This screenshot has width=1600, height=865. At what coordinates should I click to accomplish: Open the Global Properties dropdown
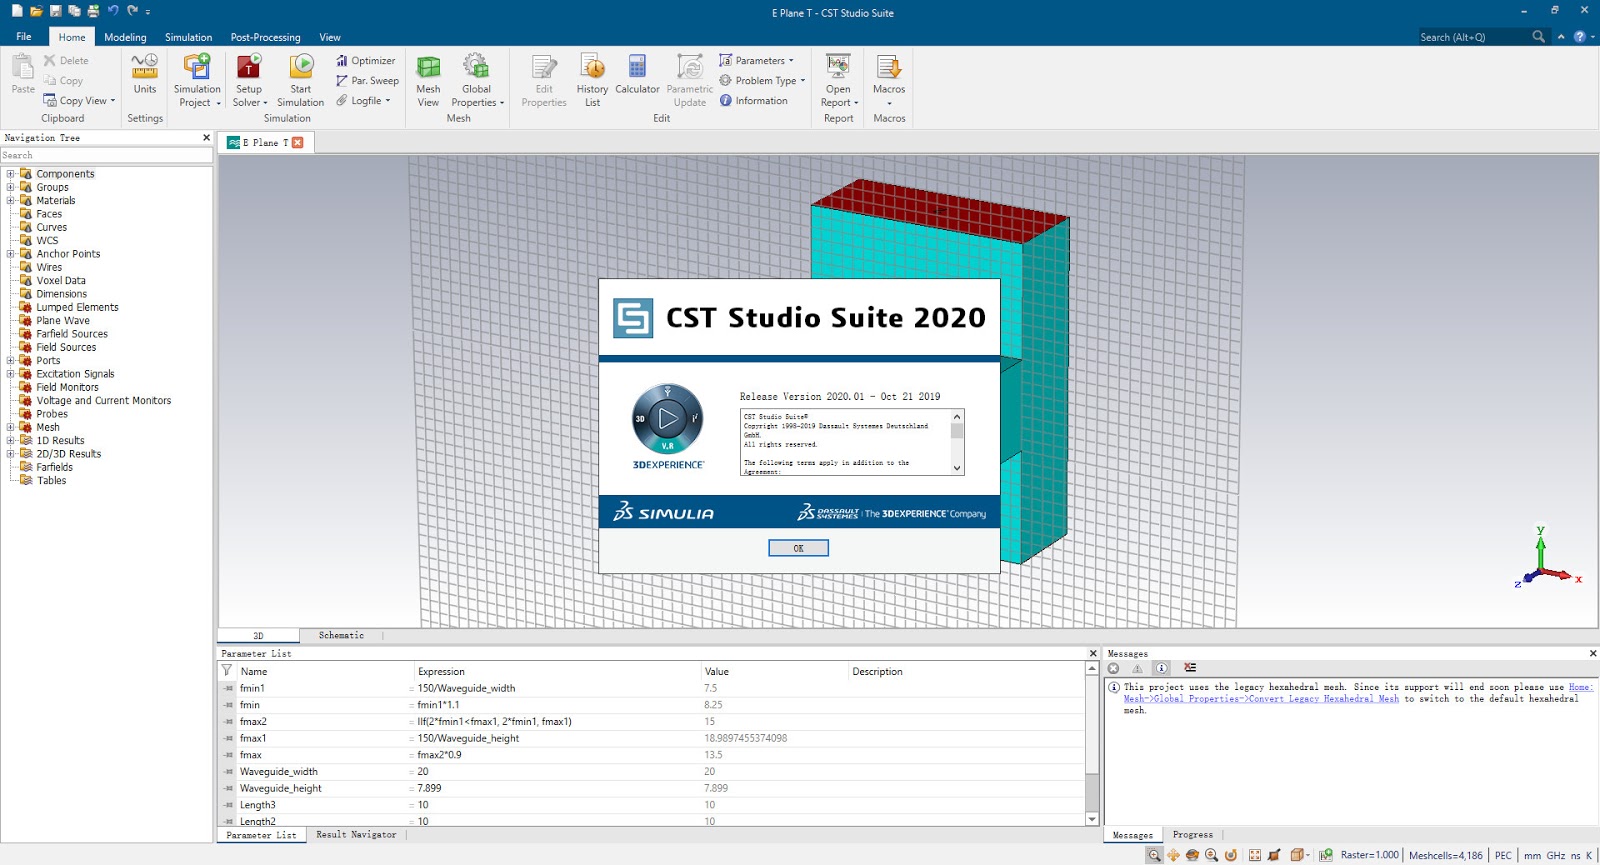(x=477, y=96)
